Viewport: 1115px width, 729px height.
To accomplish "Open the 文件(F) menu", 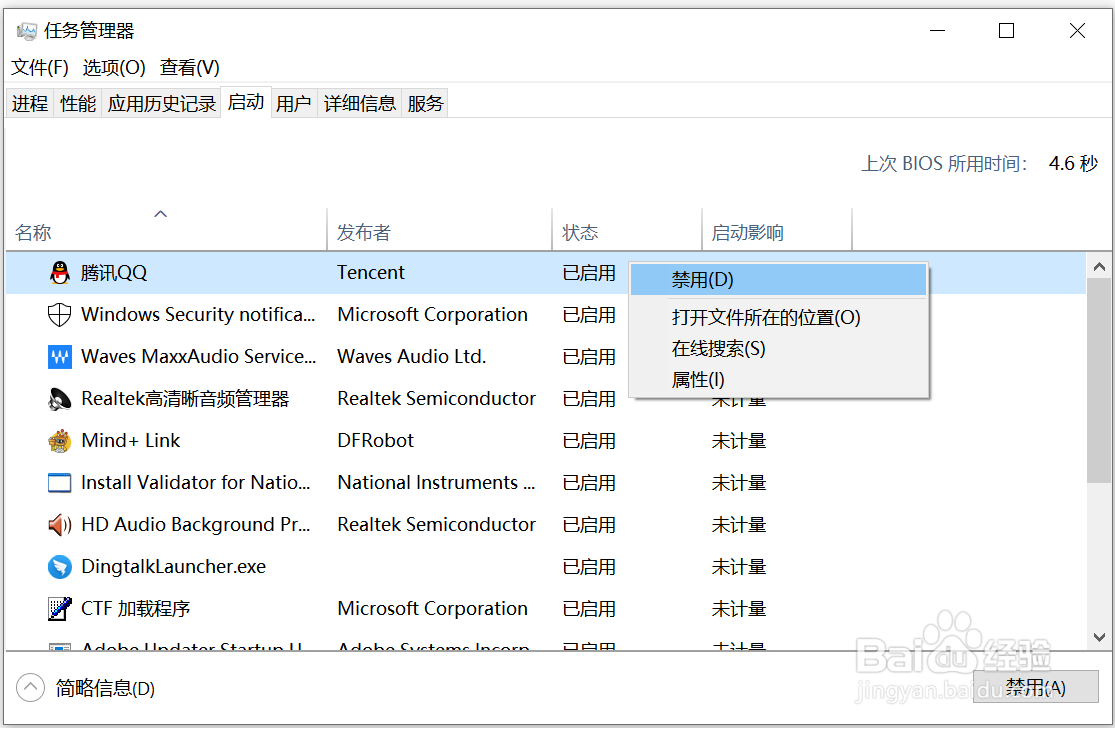I will point(40,68).
